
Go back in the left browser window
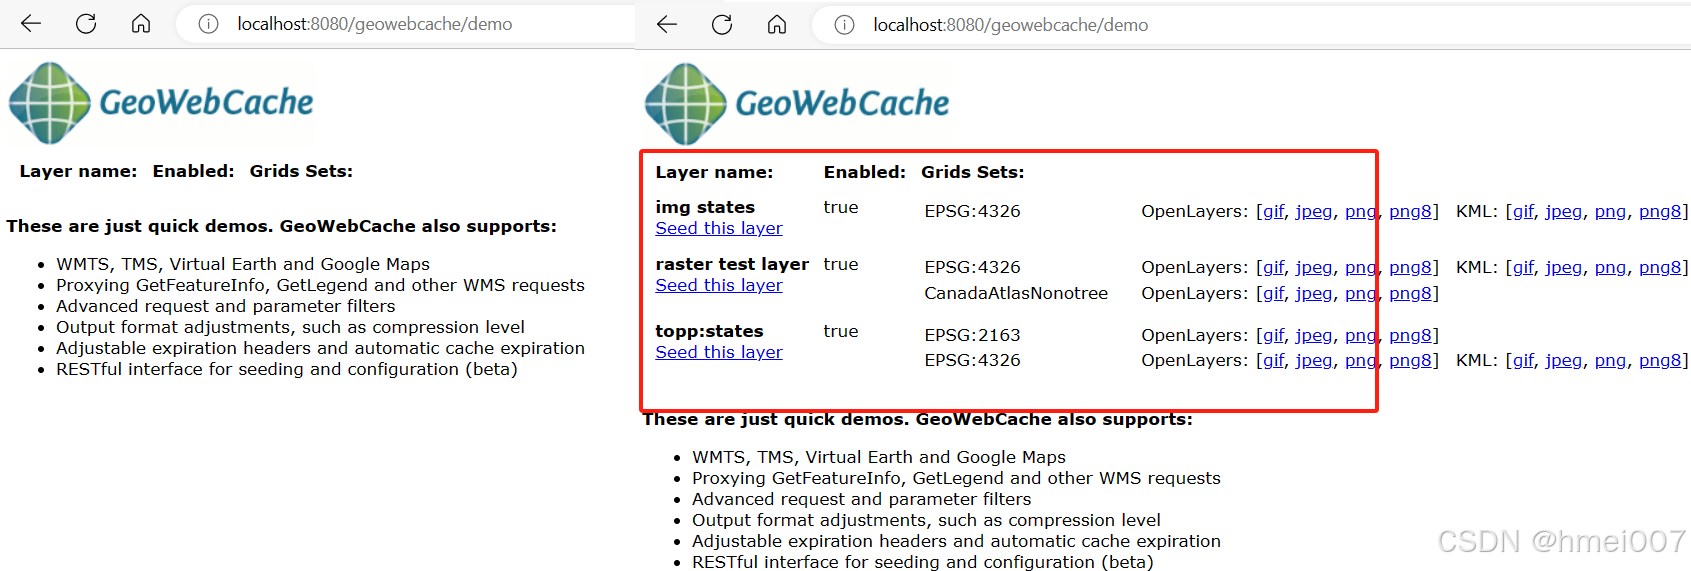click(x=31, y=23)
